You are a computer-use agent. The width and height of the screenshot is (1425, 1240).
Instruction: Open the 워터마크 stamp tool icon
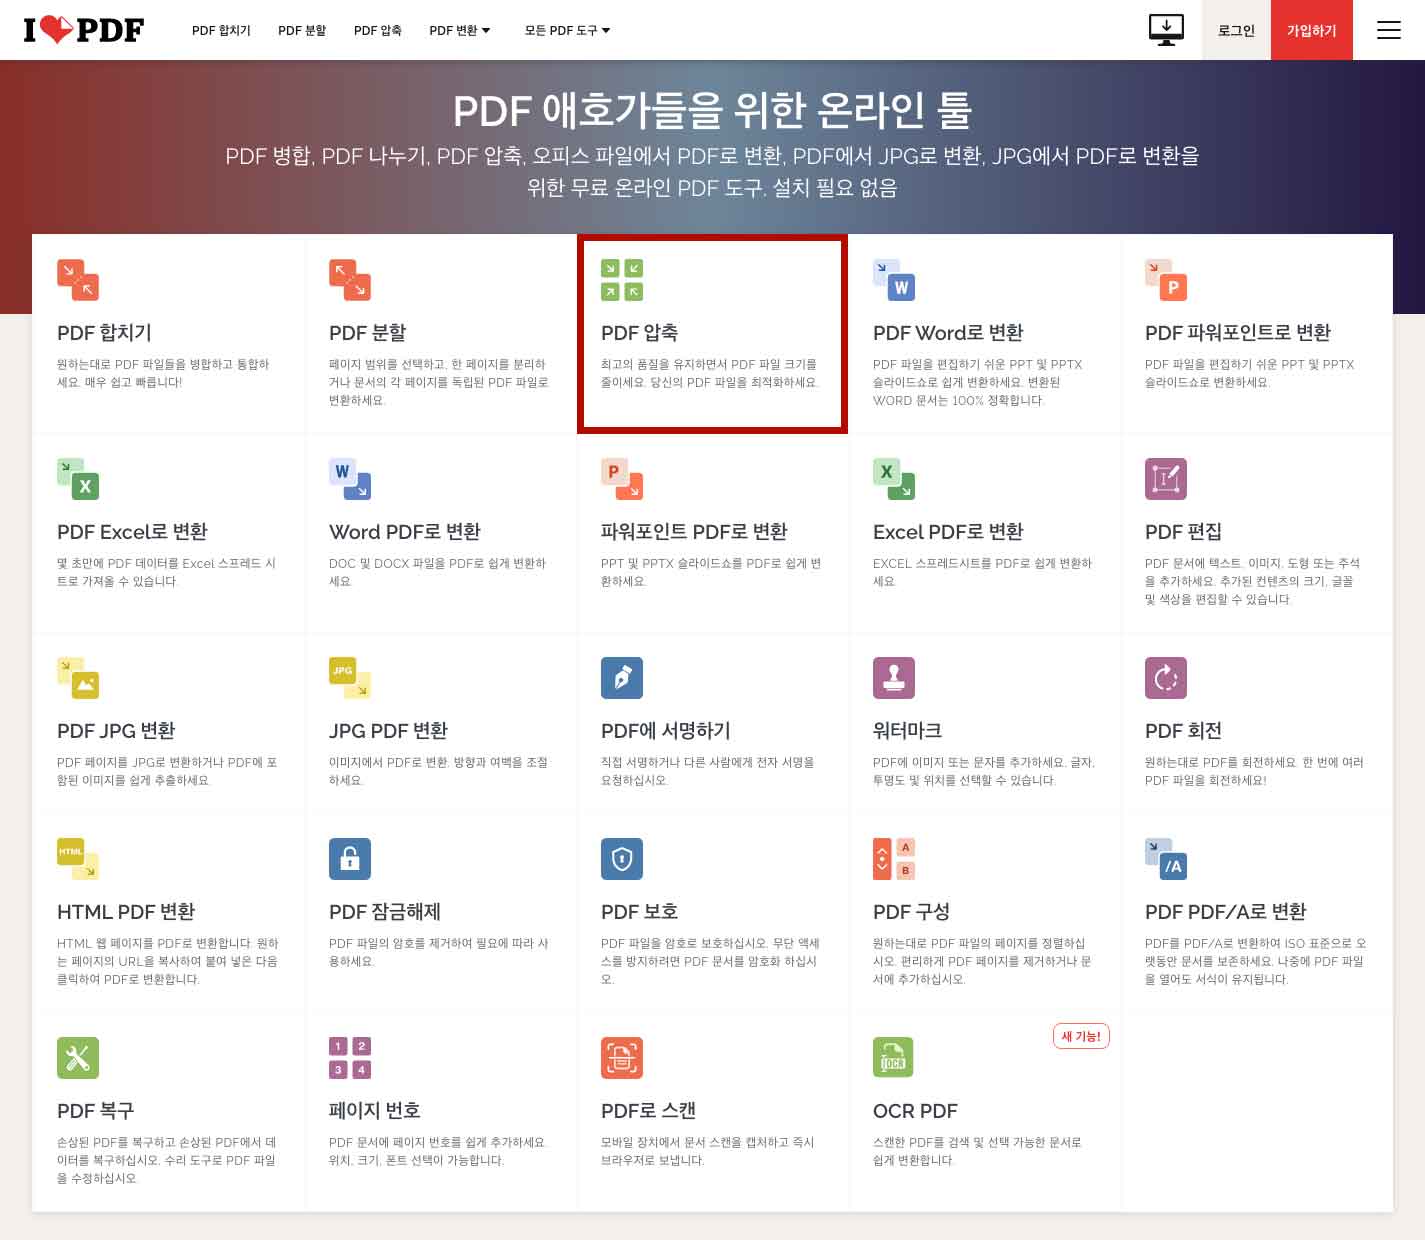point(893,678)
